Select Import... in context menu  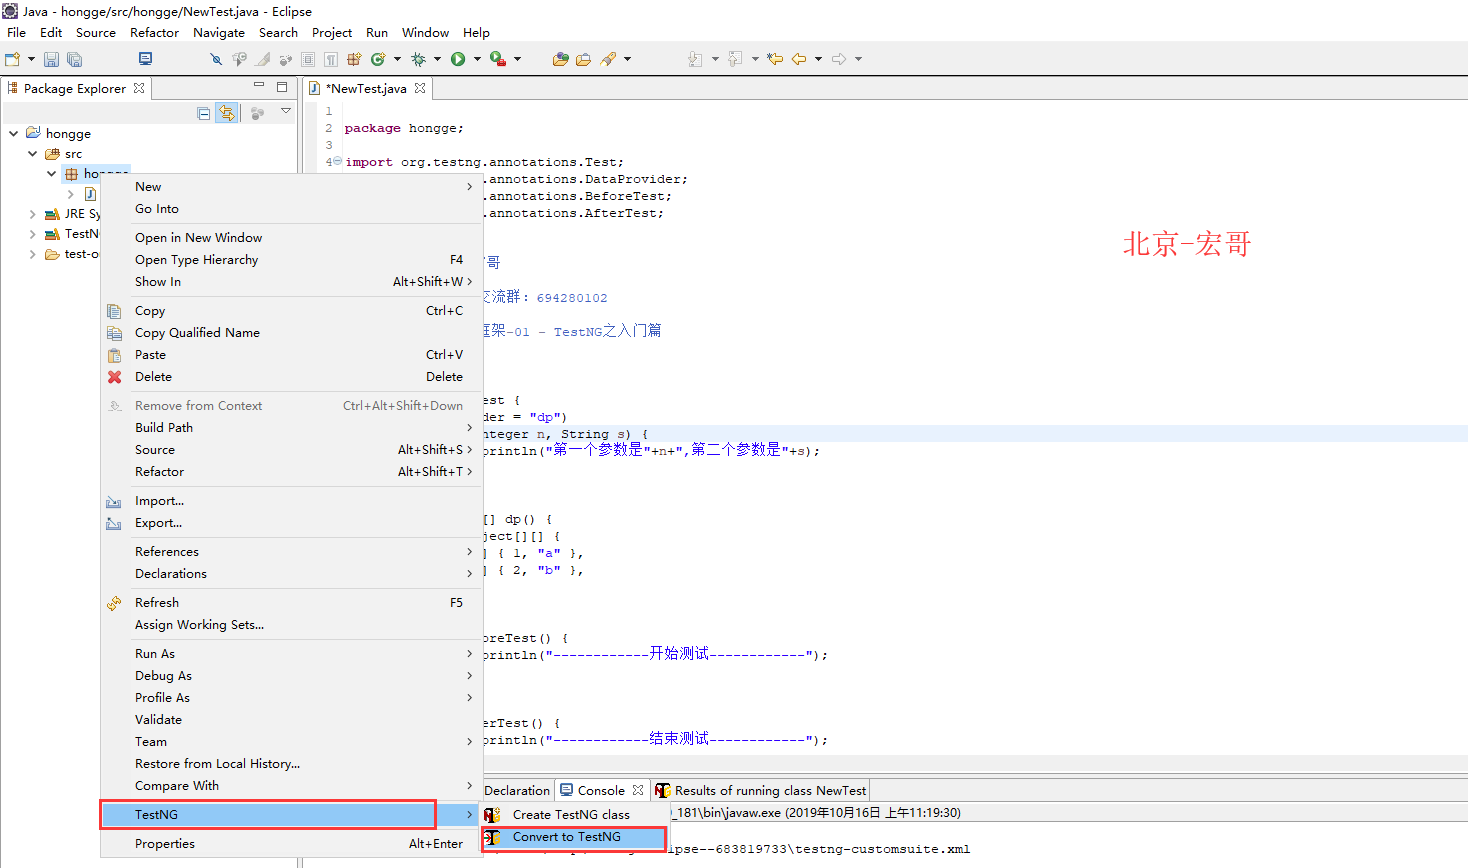pyautogui.click(x=291, y=500)
